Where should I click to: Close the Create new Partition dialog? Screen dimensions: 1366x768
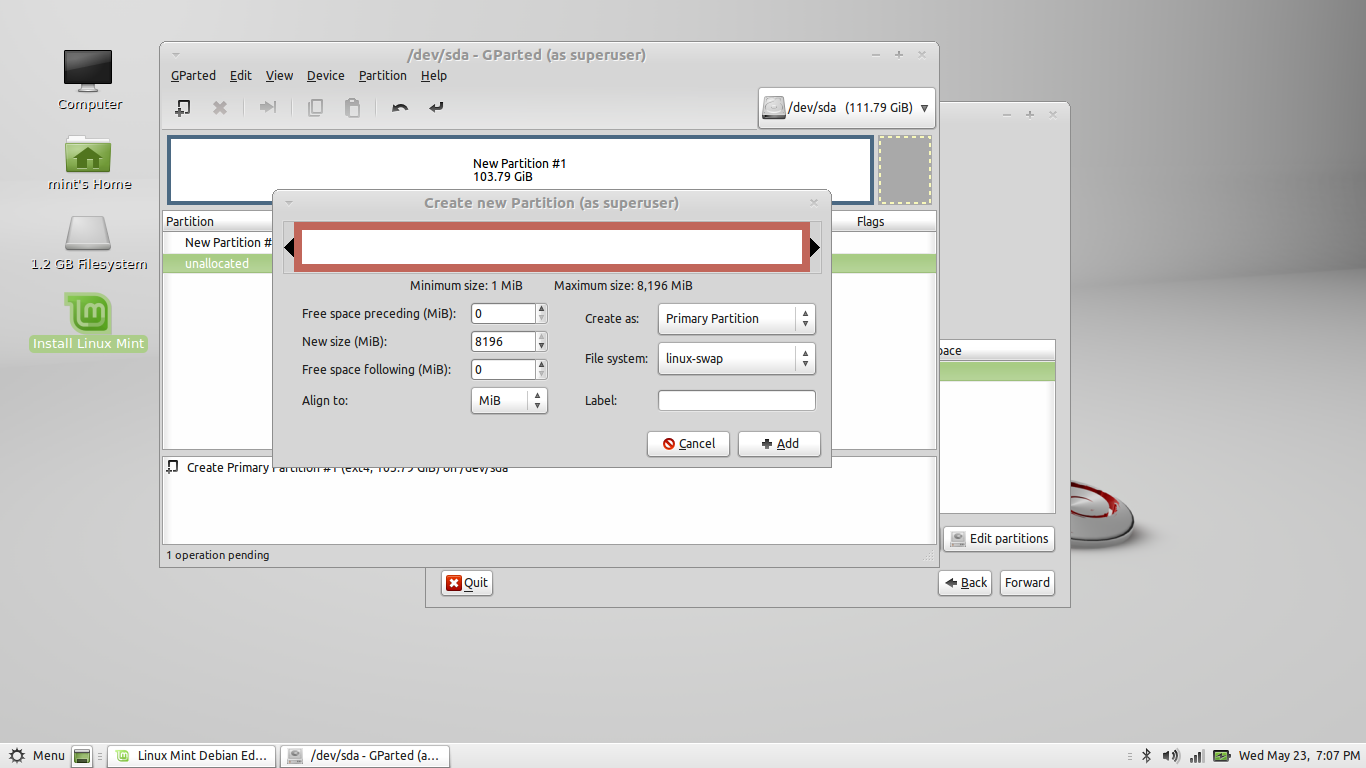(814, 203)
